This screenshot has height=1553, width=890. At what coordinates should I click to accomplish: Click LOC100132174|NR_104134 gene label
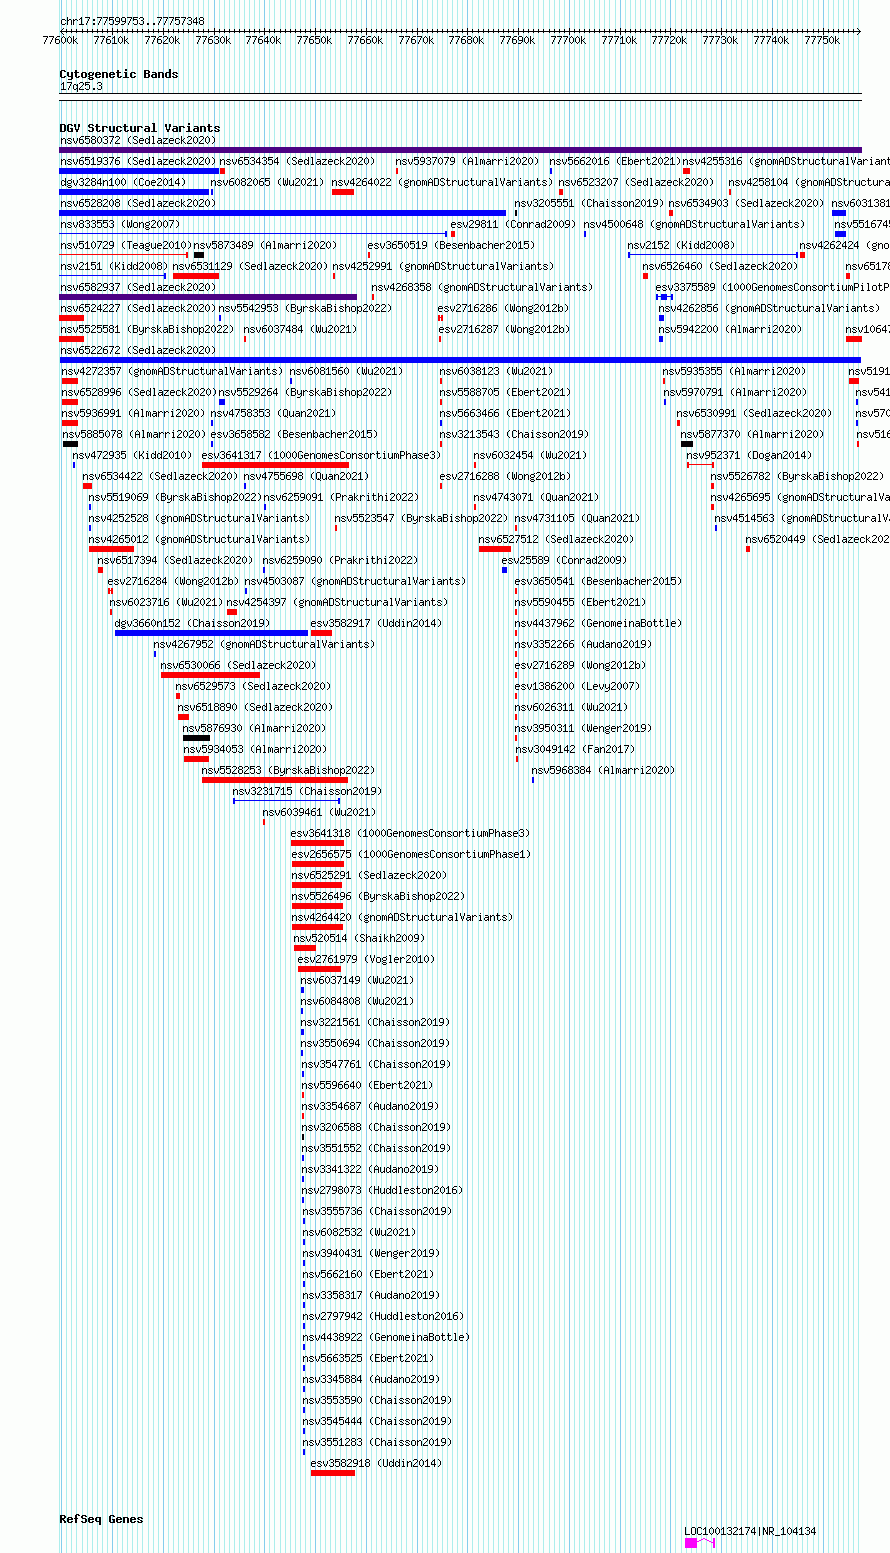[750, 1531]
